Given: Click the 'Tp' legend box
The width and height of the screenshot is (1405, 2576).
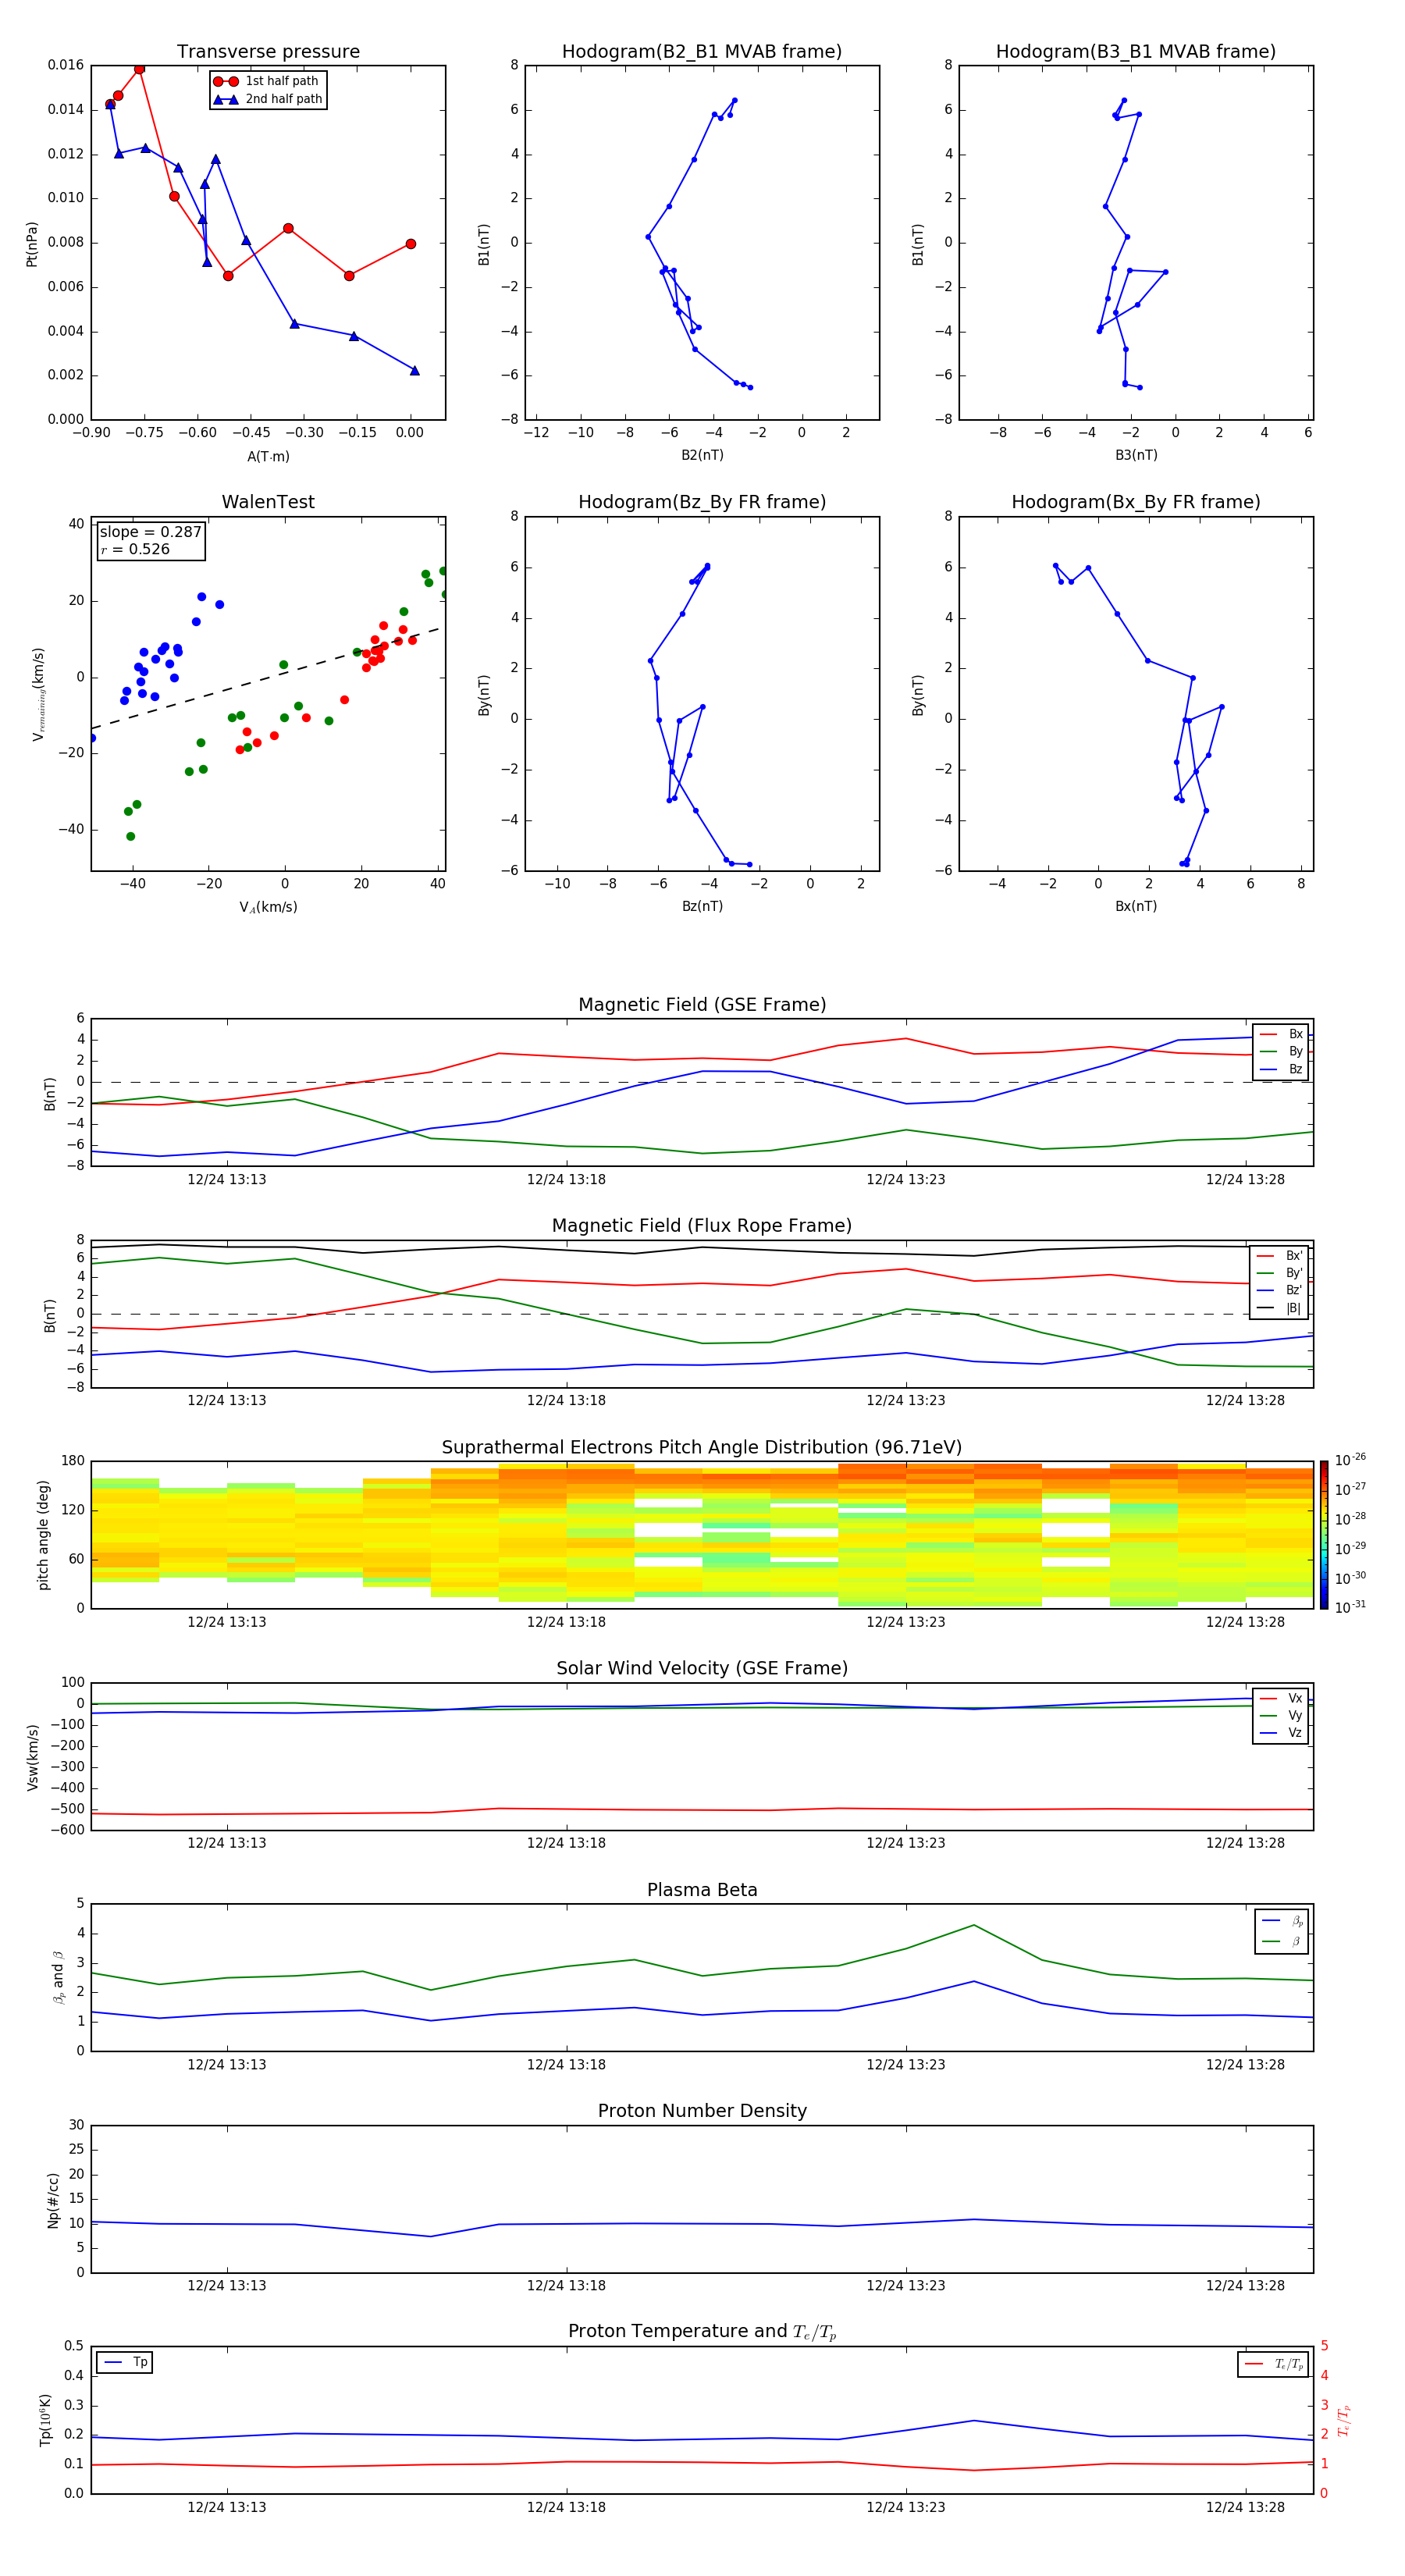Looking at the screenshot, I should pos(124,2362).
